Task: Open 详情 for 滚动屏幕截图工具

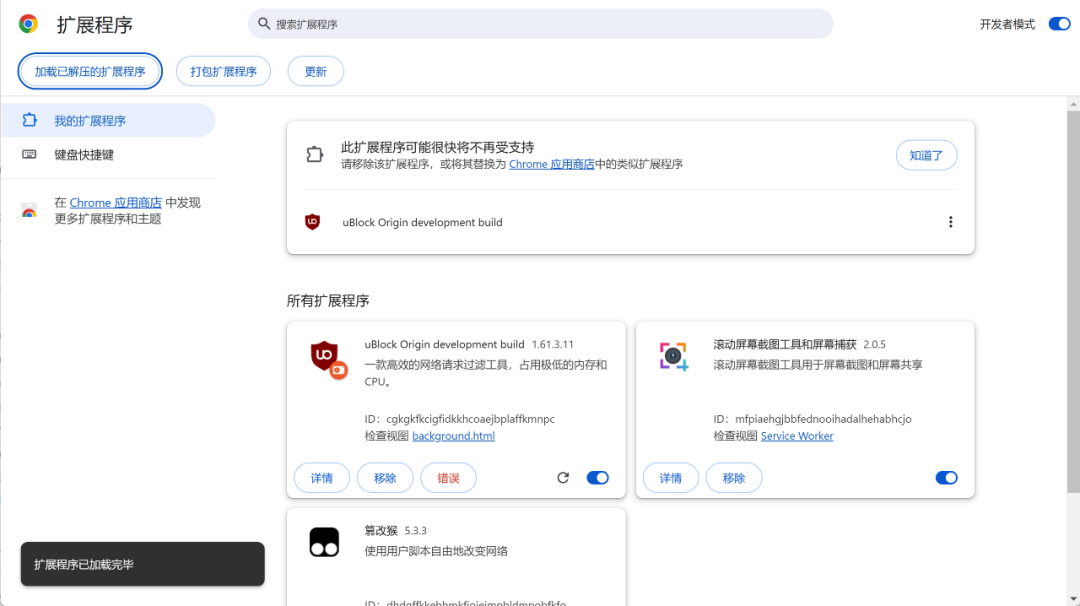Action: tap(671, 478)
